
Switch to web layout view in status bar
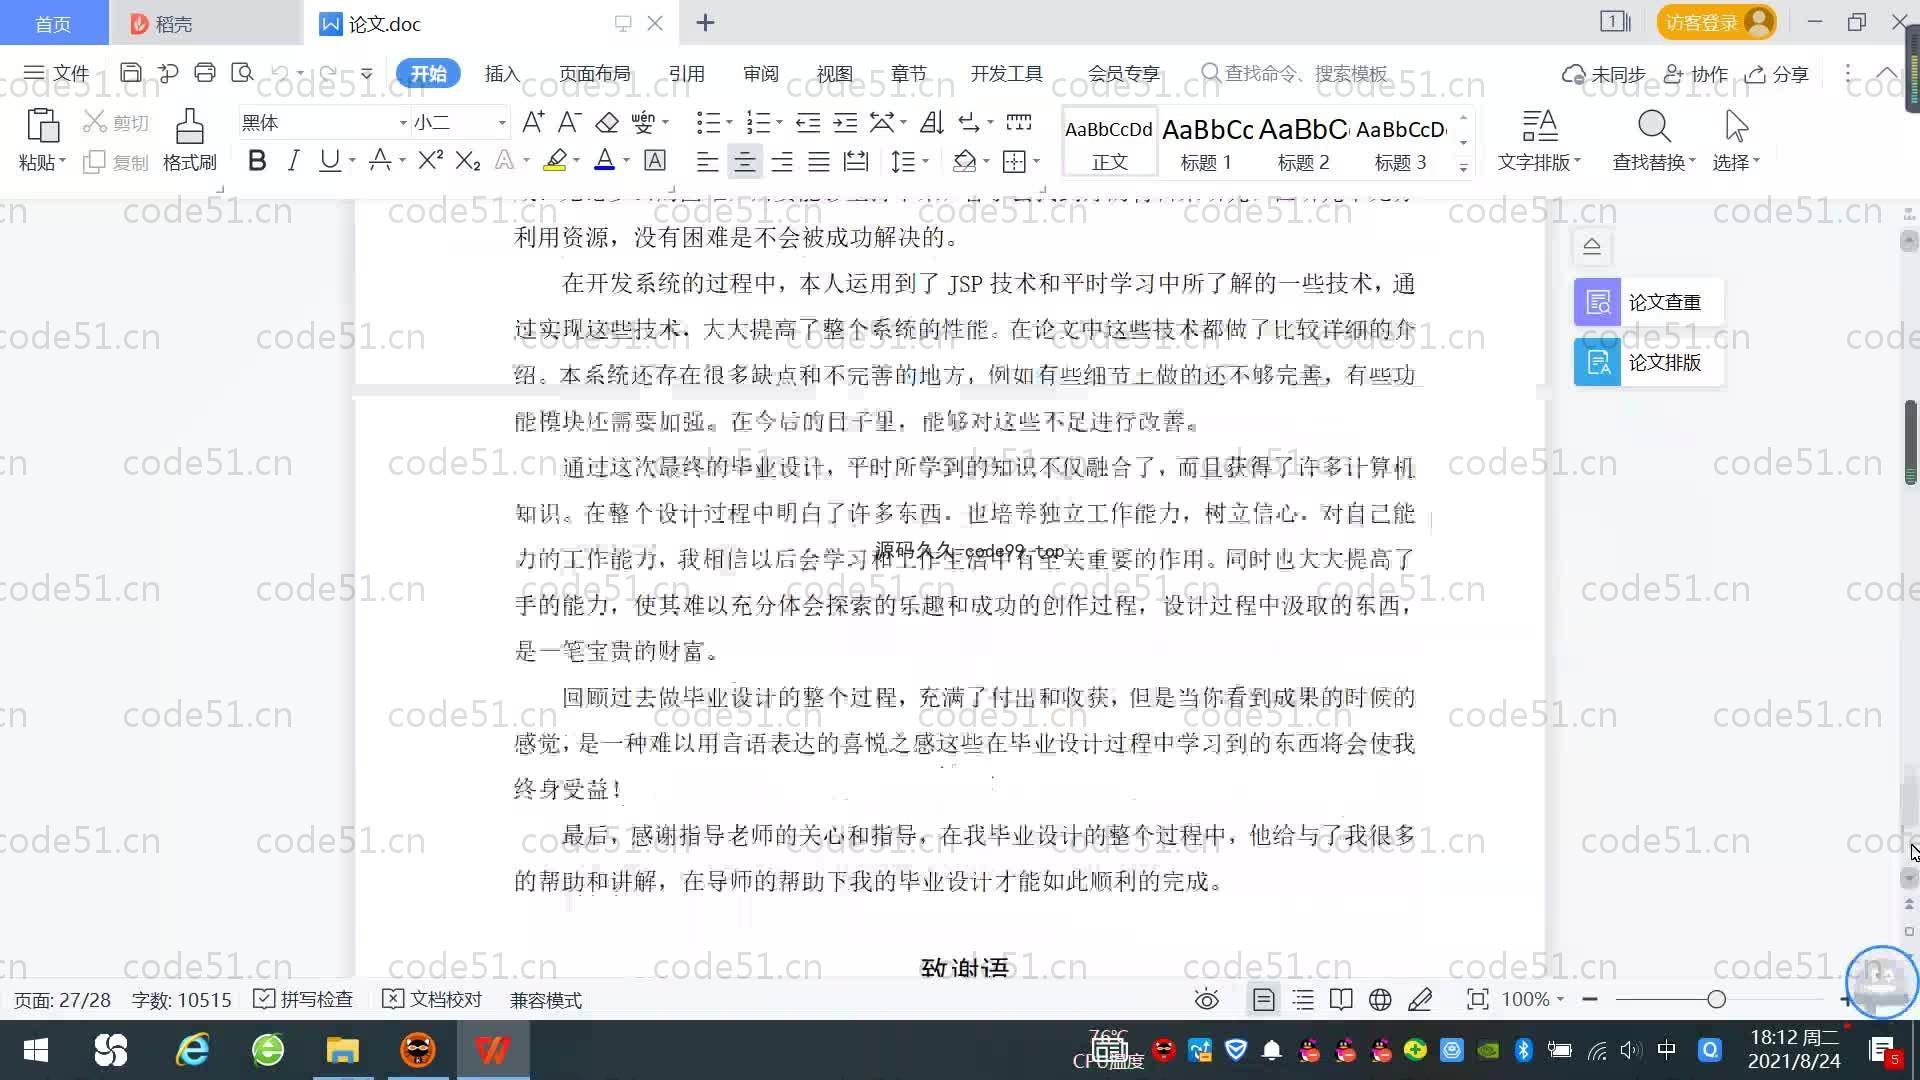click(x=1380, y=1000)
